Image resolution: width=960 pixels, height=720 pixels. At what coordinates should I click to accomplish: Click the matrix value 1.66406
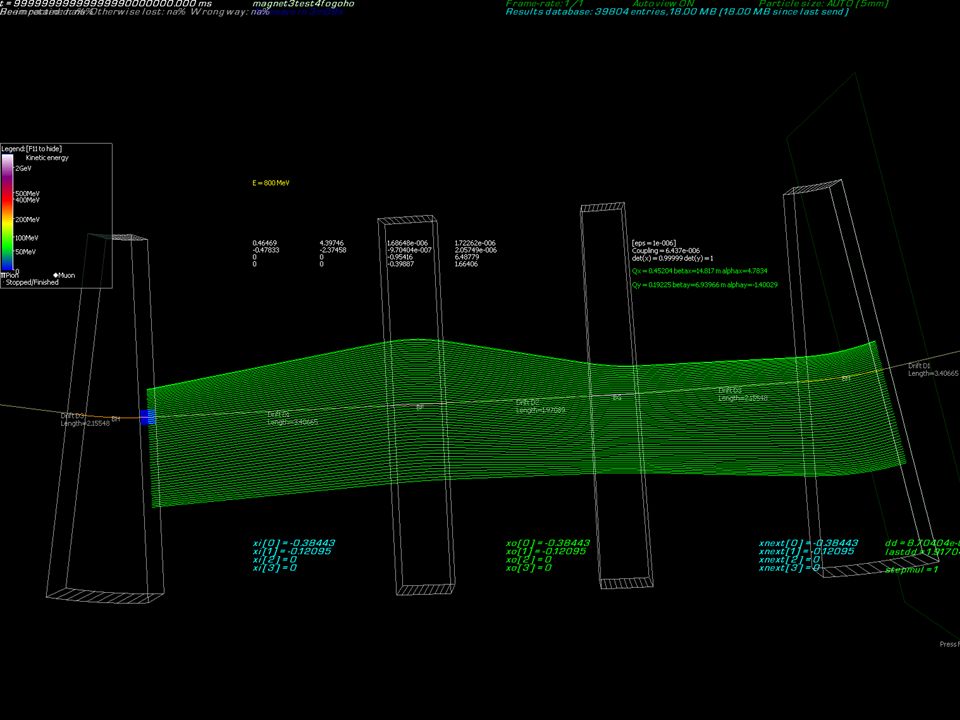coord(467,264)
